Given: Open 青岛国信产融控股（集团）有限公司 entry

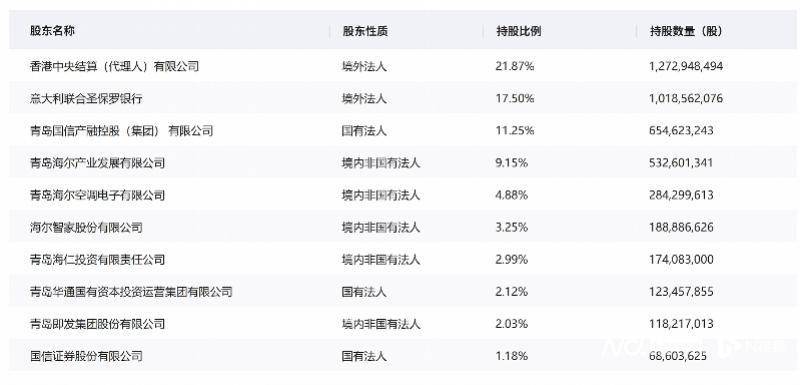Looking at the screenshot, I should 121,131.
